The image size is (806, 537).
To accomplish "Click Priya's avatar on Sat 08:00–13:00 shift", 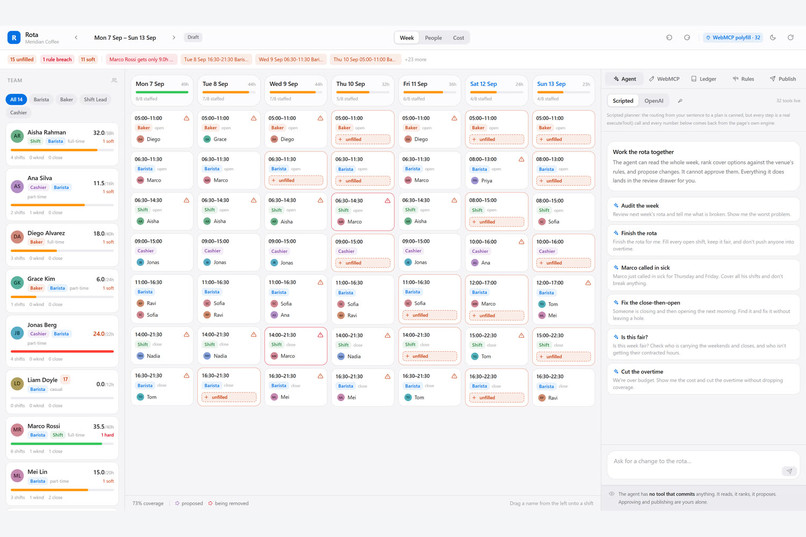I will coord(474,181).
